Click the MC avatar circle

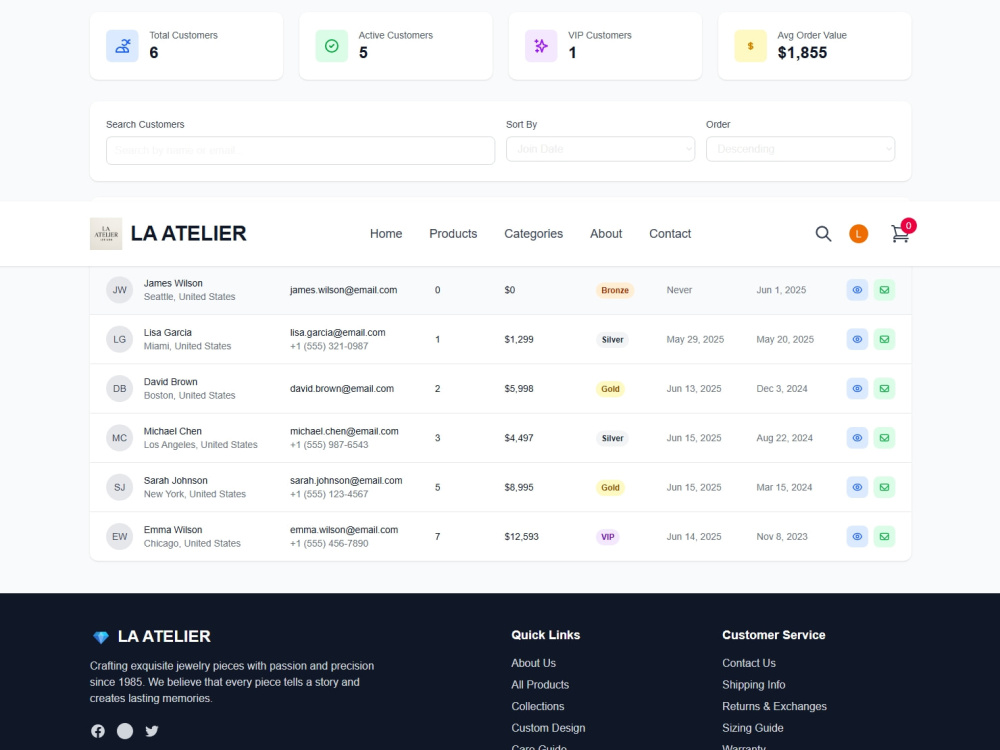click(119, 438)
